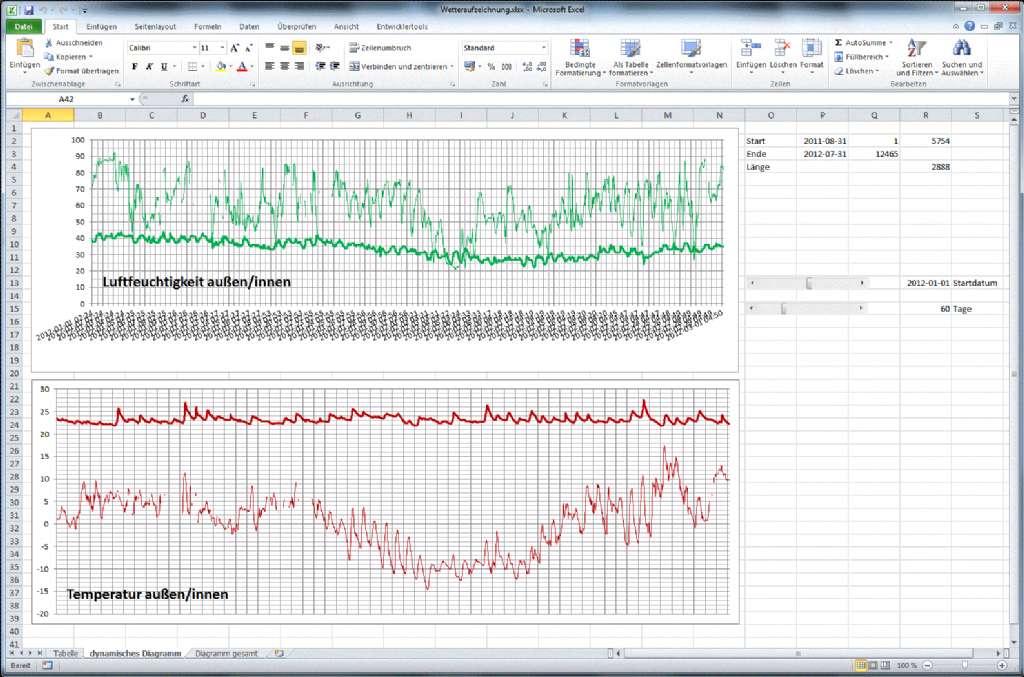The width and height of the screenshot is (1024, 677).
Task: Increase font size with large A icon
Action: 235,48
